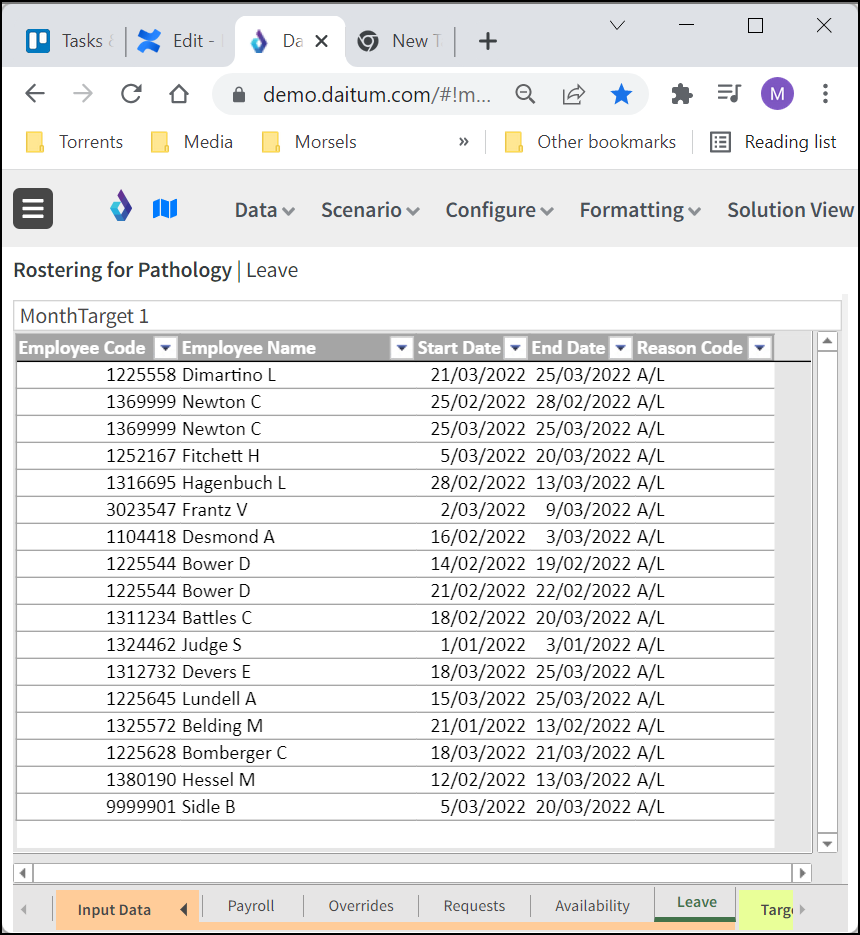This screenshot has width=860, height=935.
Task: Reload the page
Action: click(x=131, y=94)
